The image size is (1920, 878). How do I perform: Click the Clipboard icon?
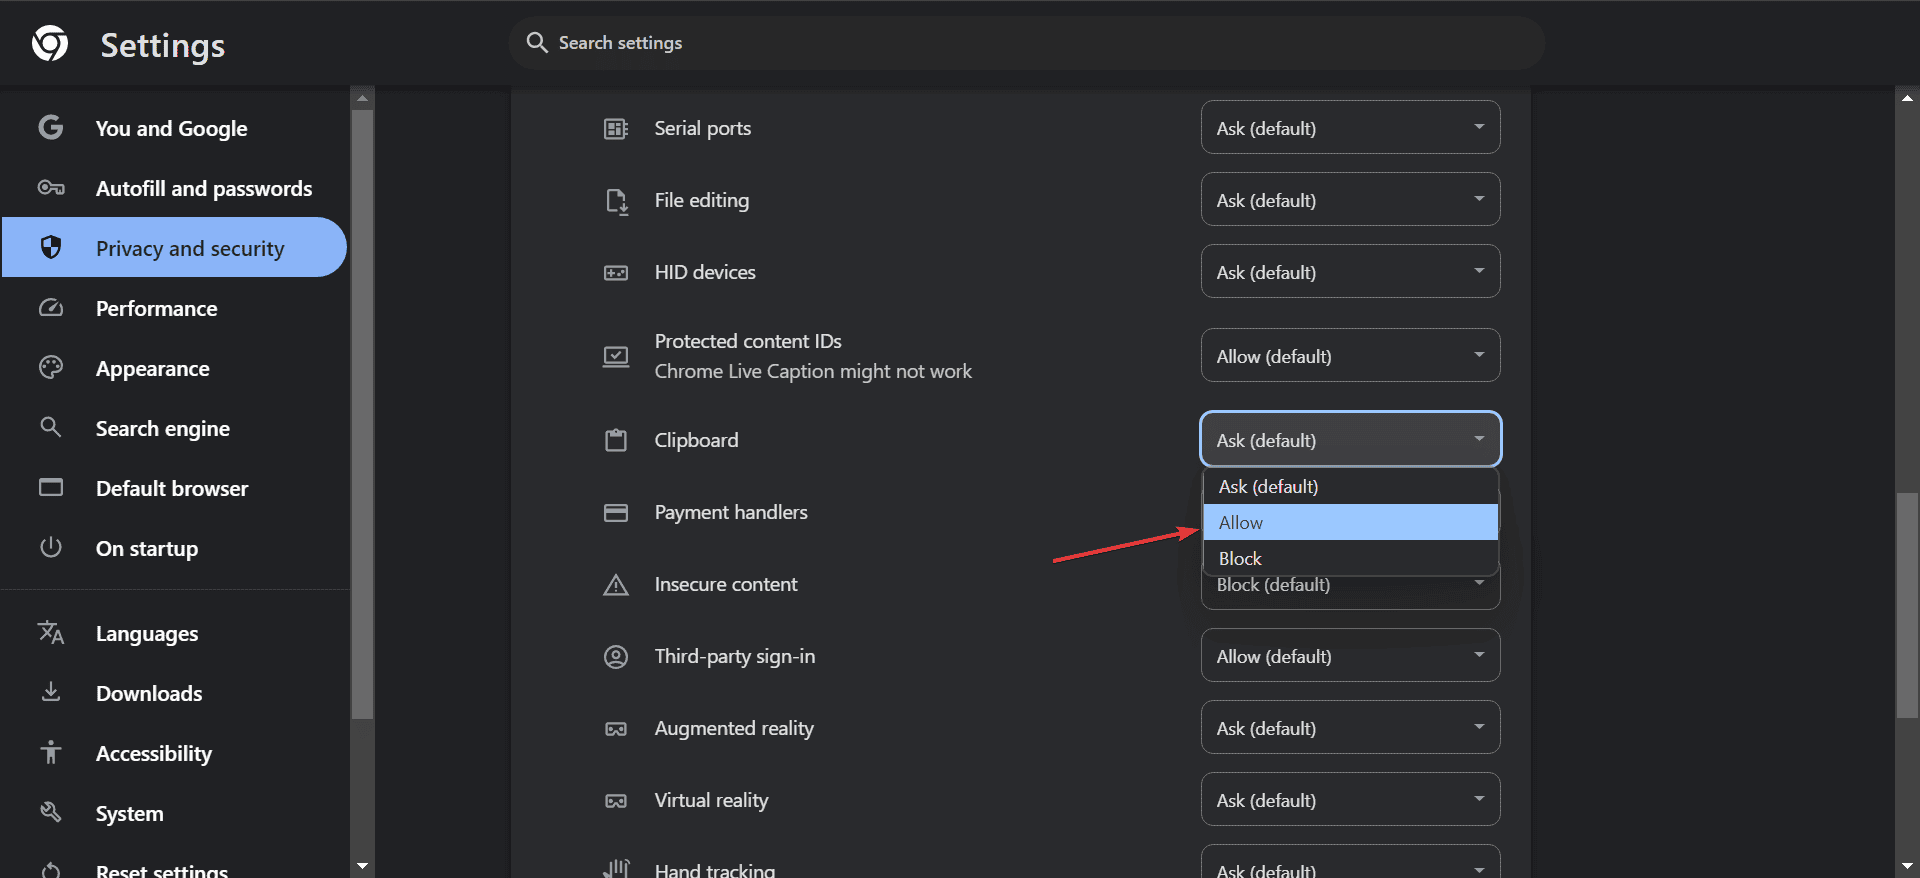[x=616, y=440]
